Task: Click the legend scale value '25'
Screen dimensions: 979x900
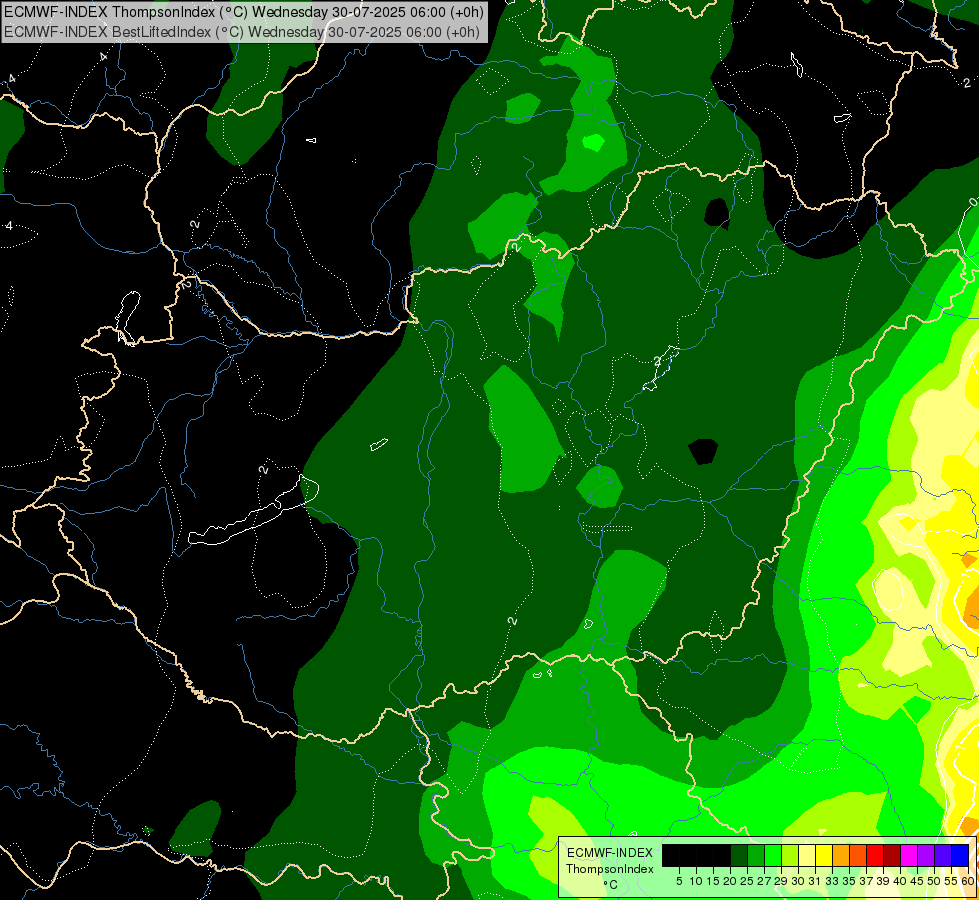Action: [747, 881]
